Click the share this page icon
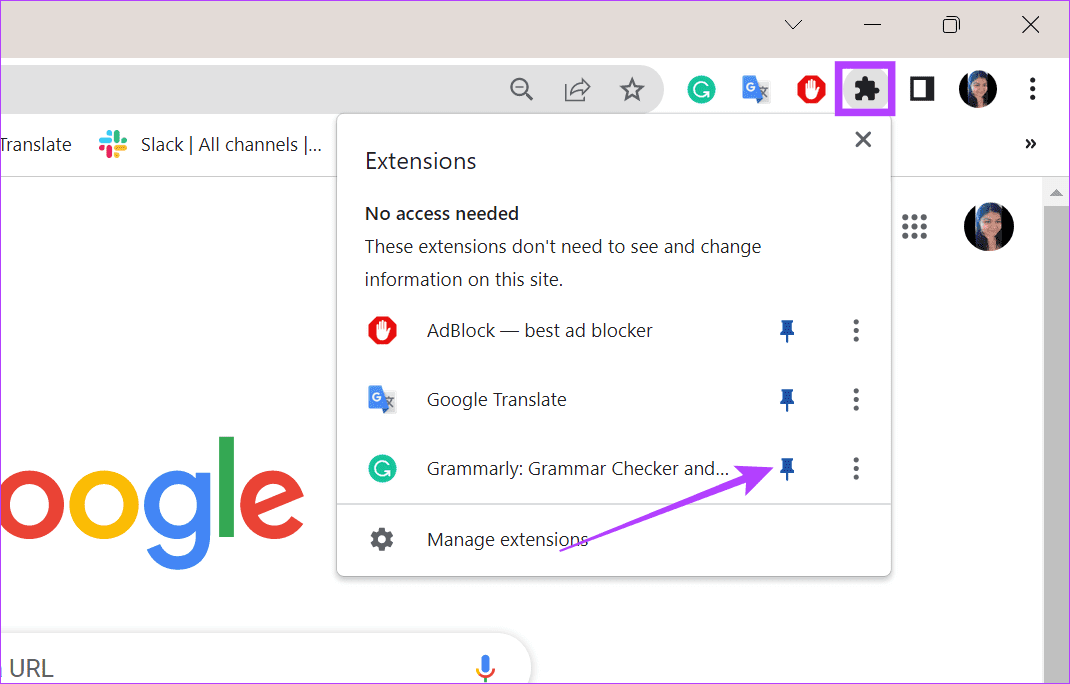Image resolution: width=1070 pixels, height=684 pixels. 577,89
